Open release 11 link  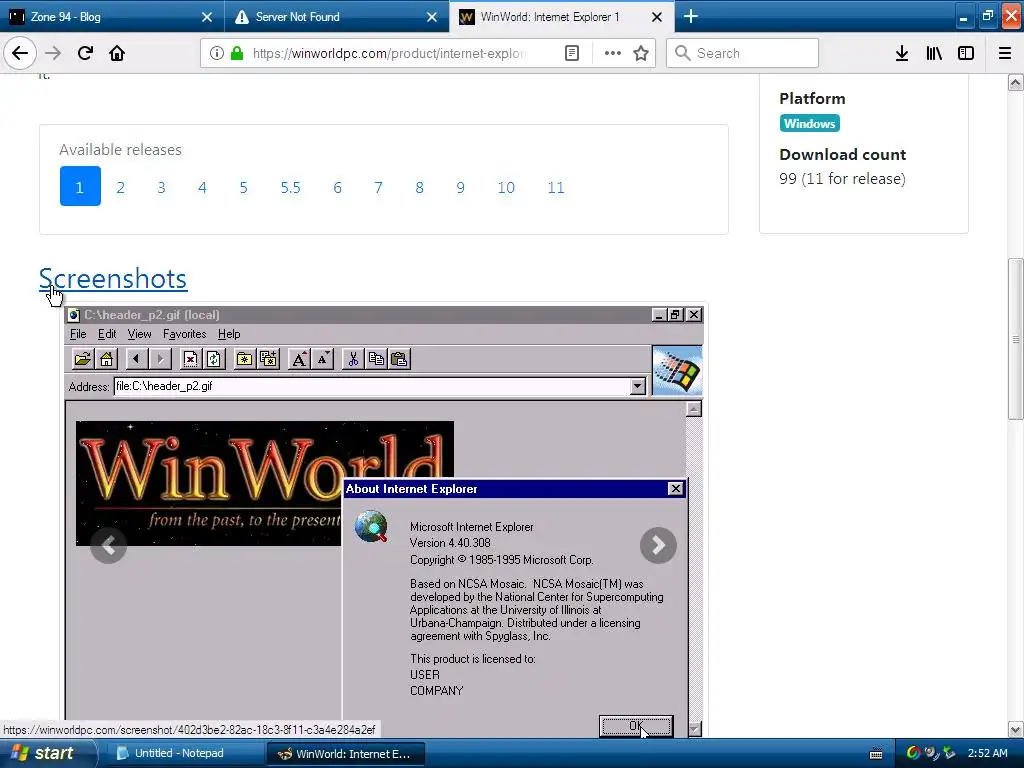pos(556,187)
